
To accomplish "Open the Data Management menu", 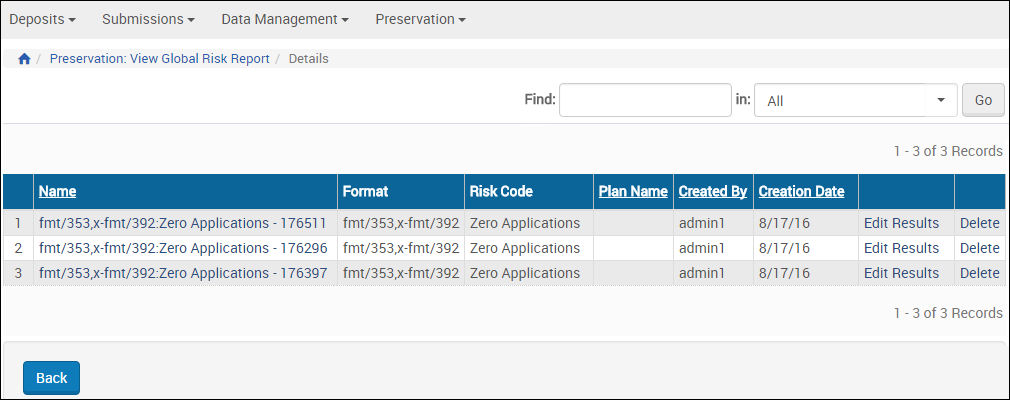I will [x=285, y=19].
